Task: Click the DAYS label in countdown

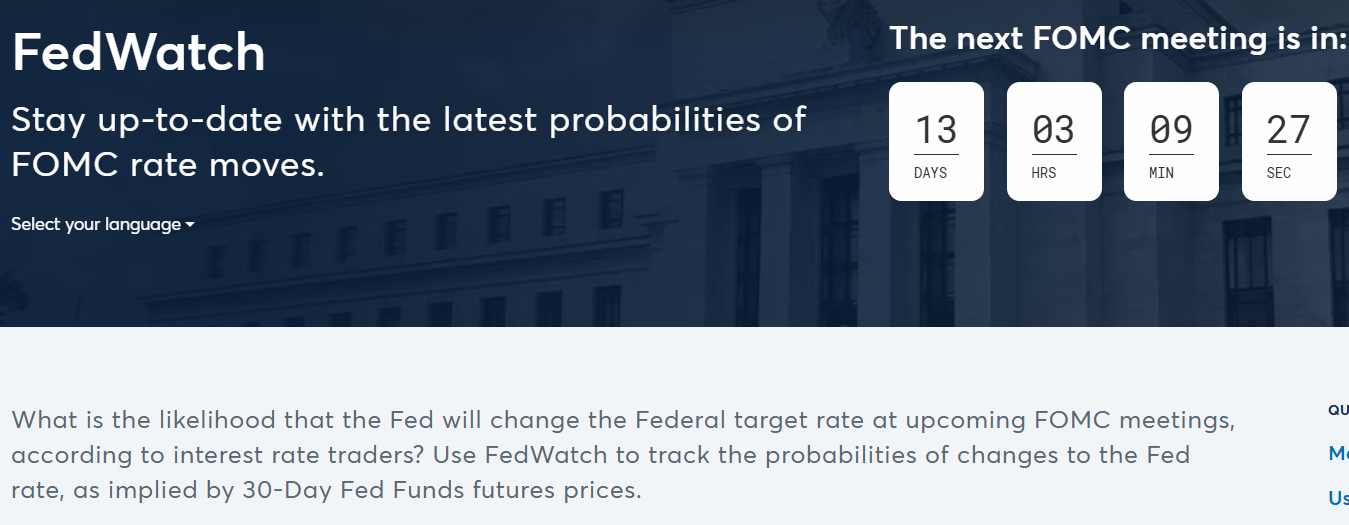Action: (930, 173)
